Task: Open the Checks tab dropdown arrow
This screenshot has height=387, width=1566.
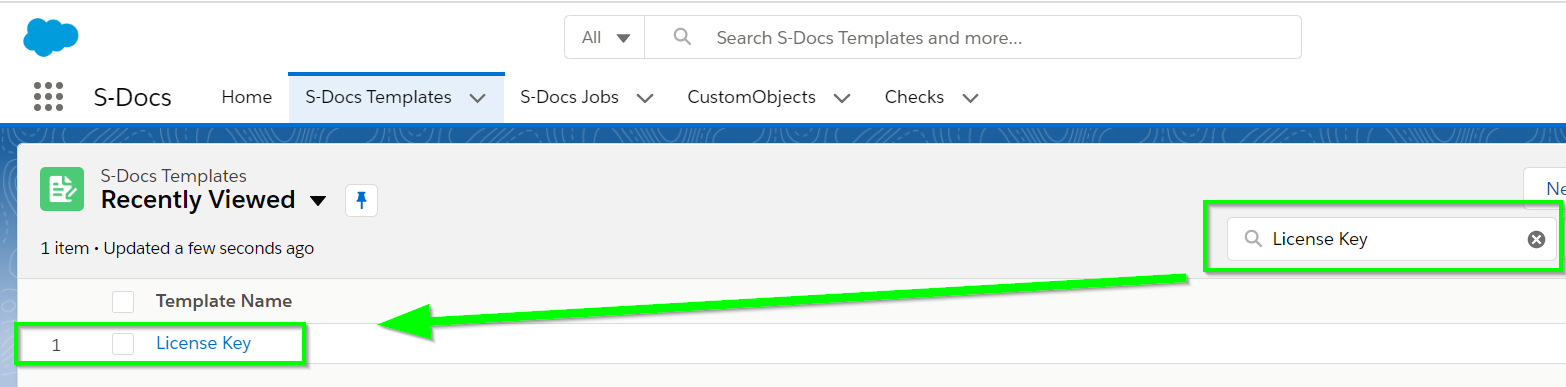Action: 970,98
